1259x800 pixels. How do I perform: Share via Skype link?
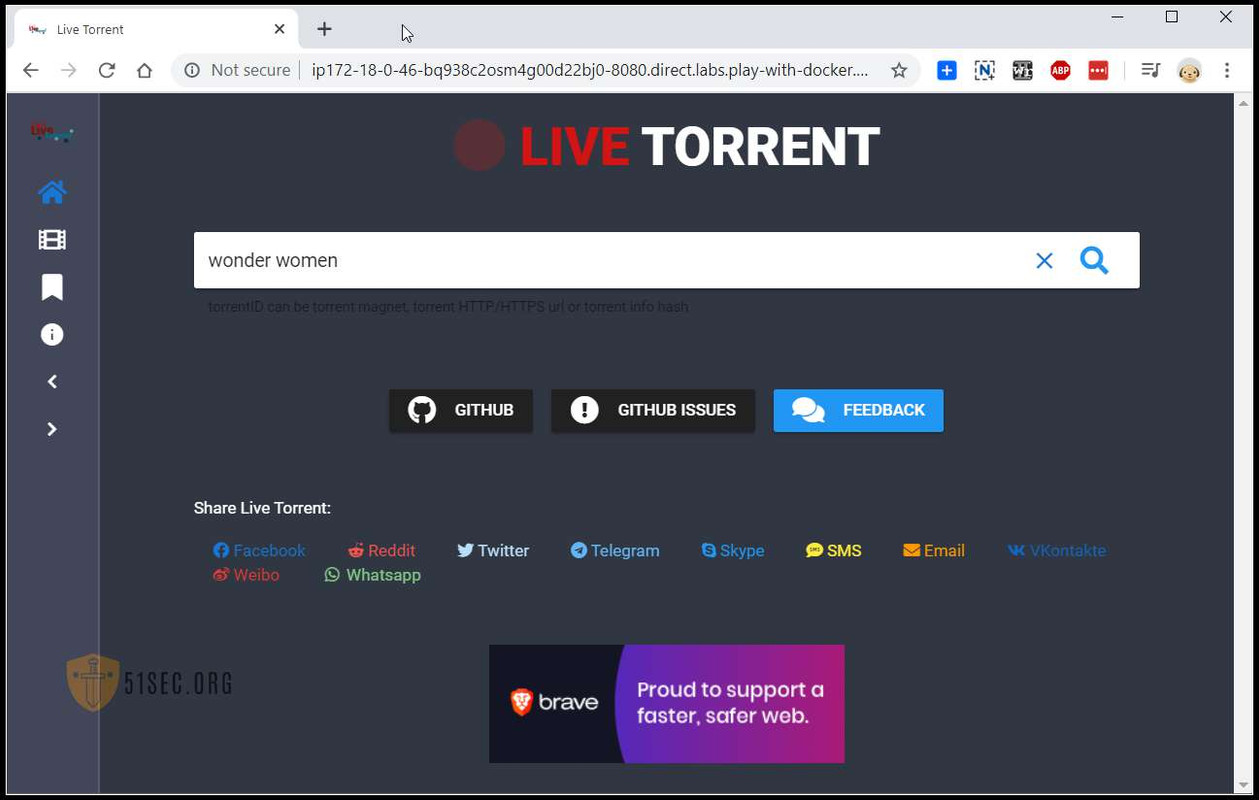point(732,550)
